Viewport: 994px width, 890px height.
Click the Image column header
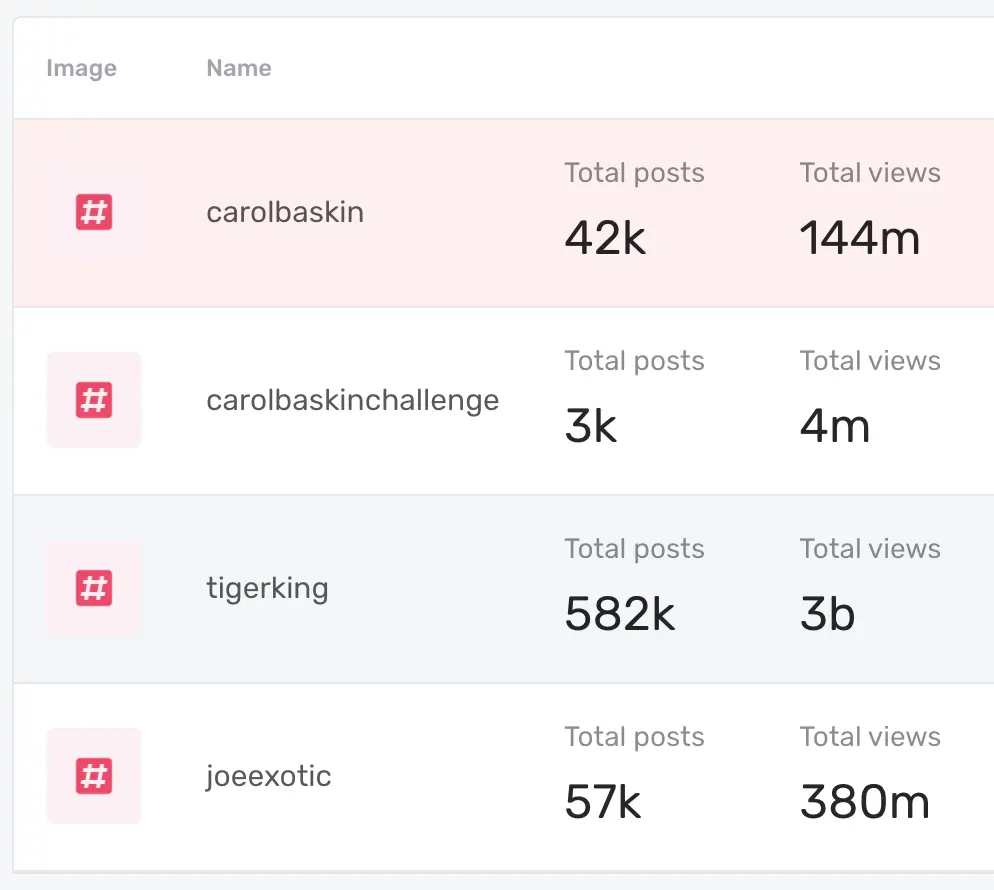(81, 68)
